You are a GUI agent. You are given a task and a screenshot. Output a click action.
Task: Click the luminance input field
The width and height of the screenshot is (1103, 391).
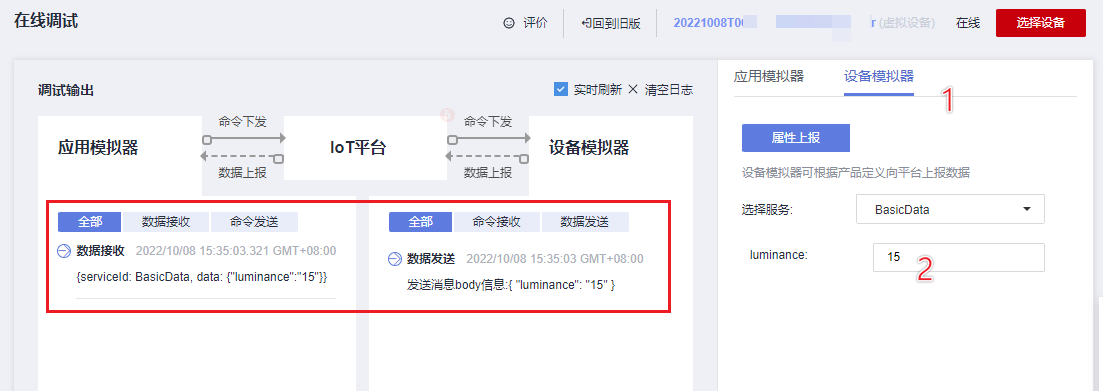pyautogui.click(x=959, y=257)
